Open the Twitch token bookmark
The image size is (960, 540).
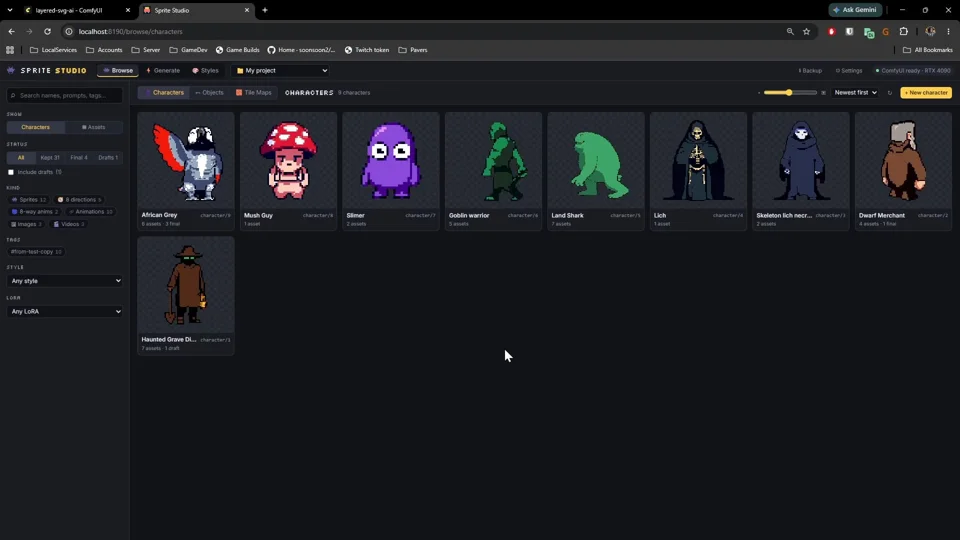point(367,50)
